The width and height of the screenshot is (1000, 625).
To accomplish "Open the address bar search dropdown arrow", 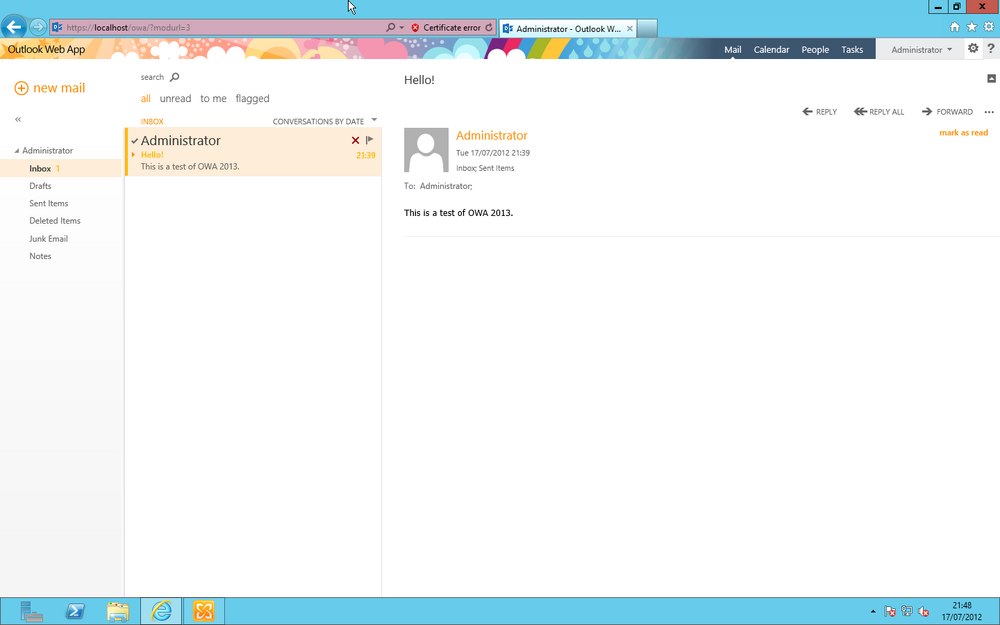I will pos(401,27).
